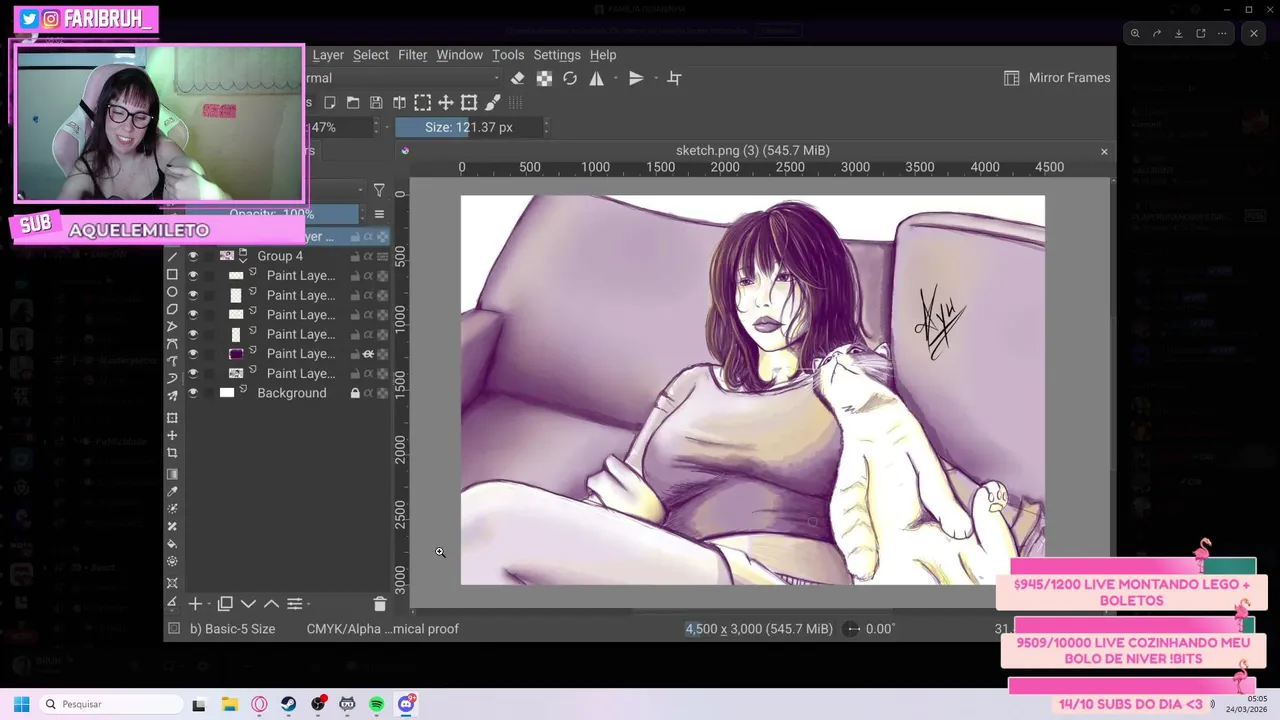
Task: Select the Enclose and fill tool
Action: click(x=172, y=561)
